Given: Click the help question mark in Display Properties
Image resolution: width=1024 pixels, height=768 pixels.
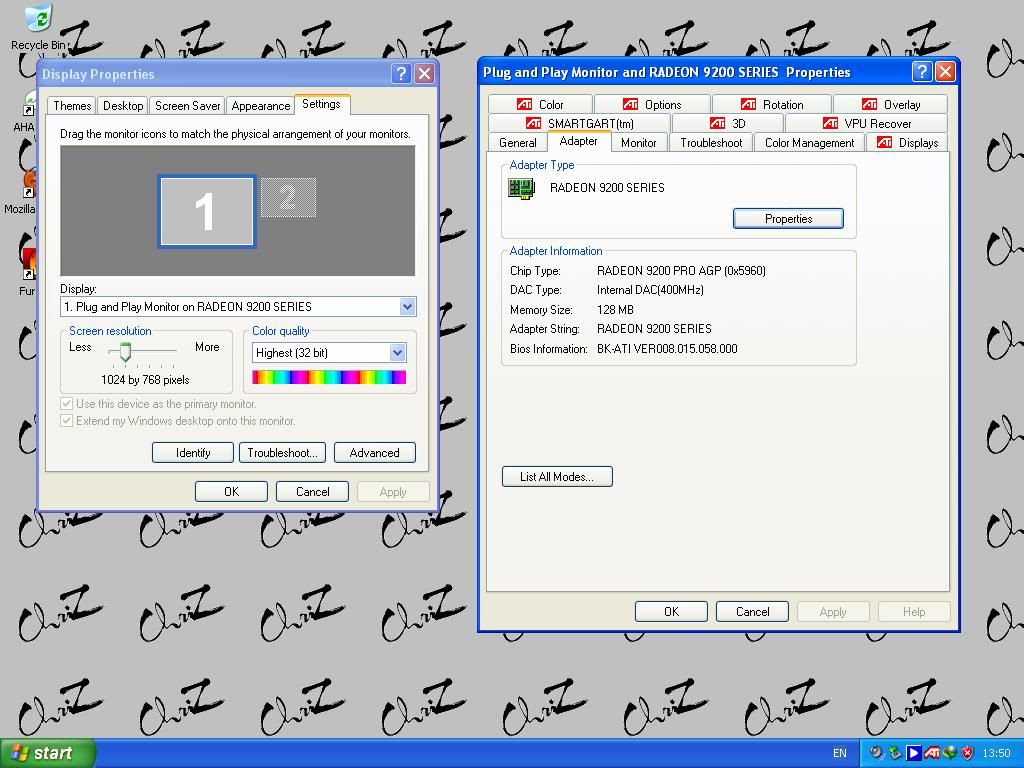Looking at the screenshot, I should pos(401,73).
